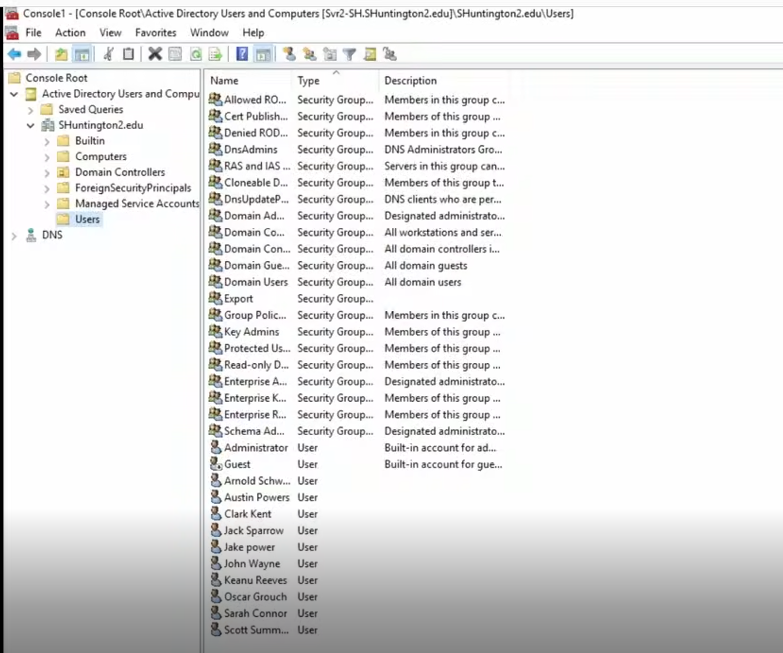
Task: Expand the Builtin container
Action: click(47, 141)
